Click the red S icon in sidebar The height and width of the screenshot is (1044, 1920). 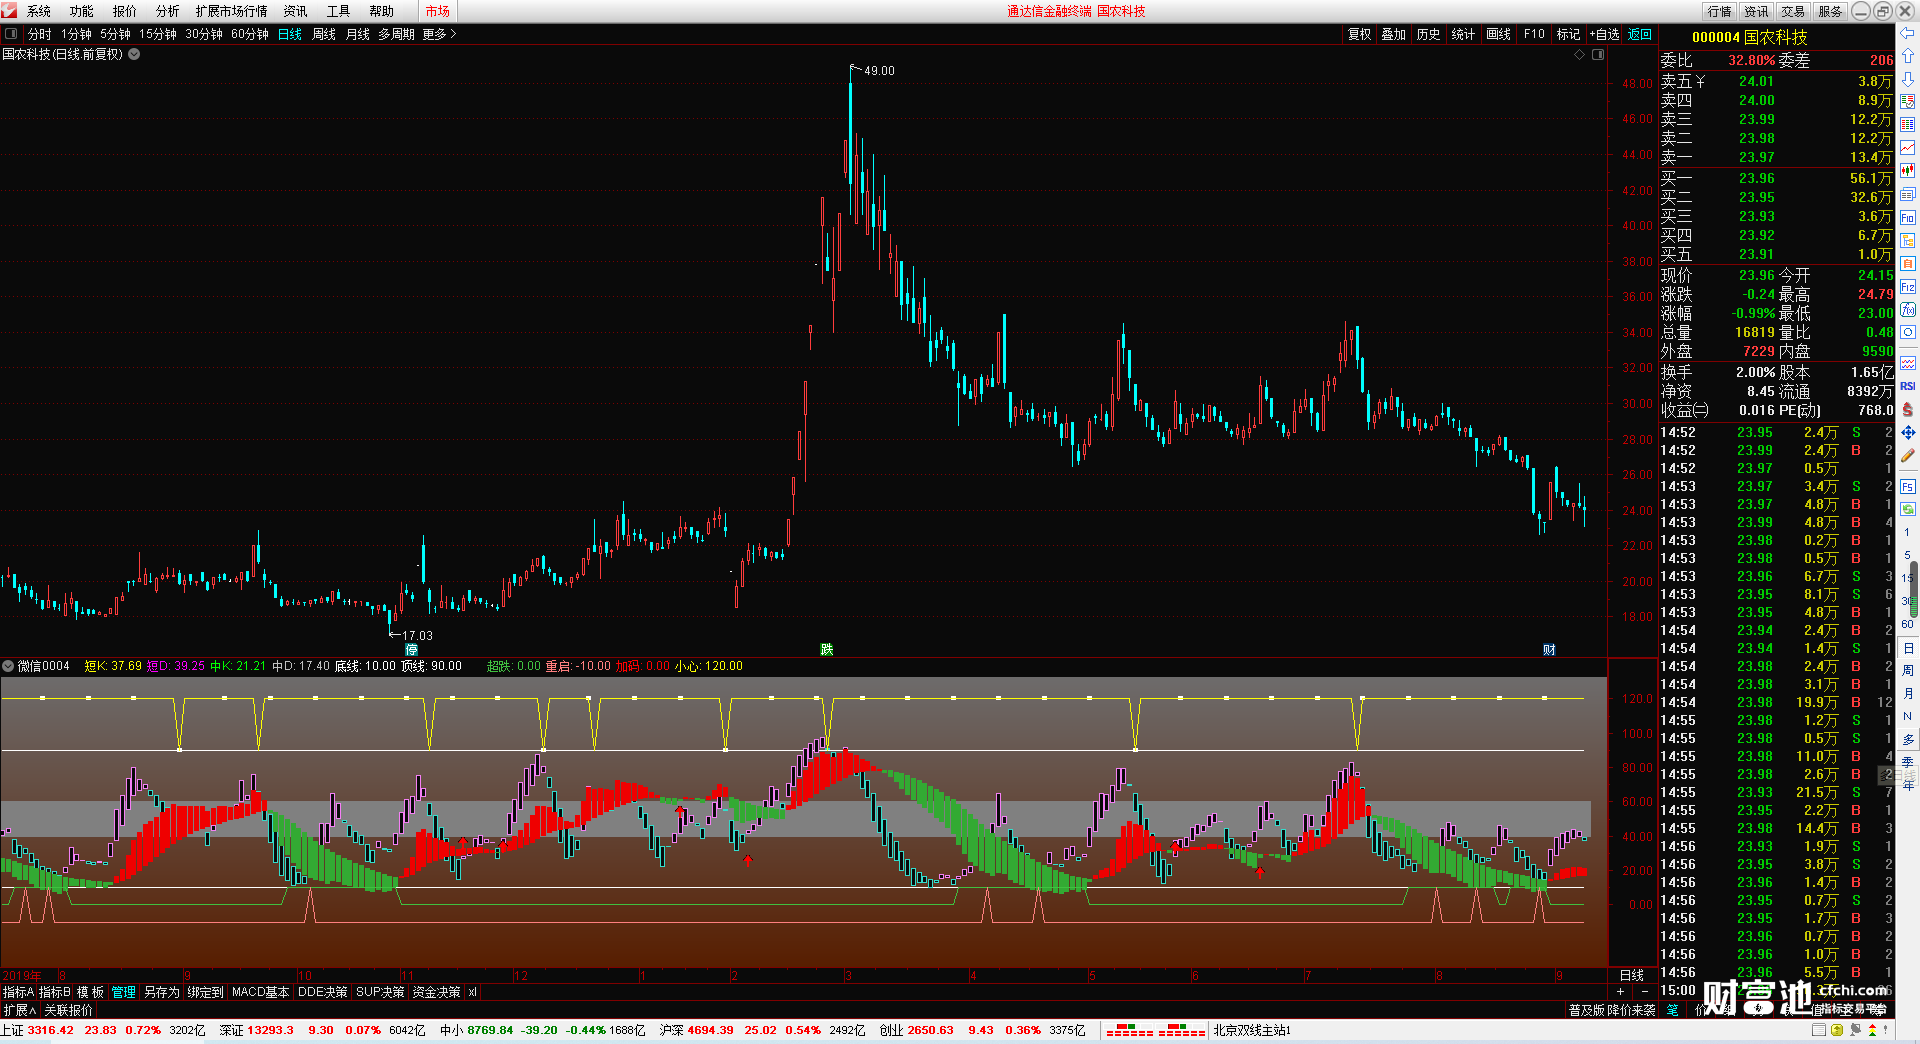pos(1908,409)
